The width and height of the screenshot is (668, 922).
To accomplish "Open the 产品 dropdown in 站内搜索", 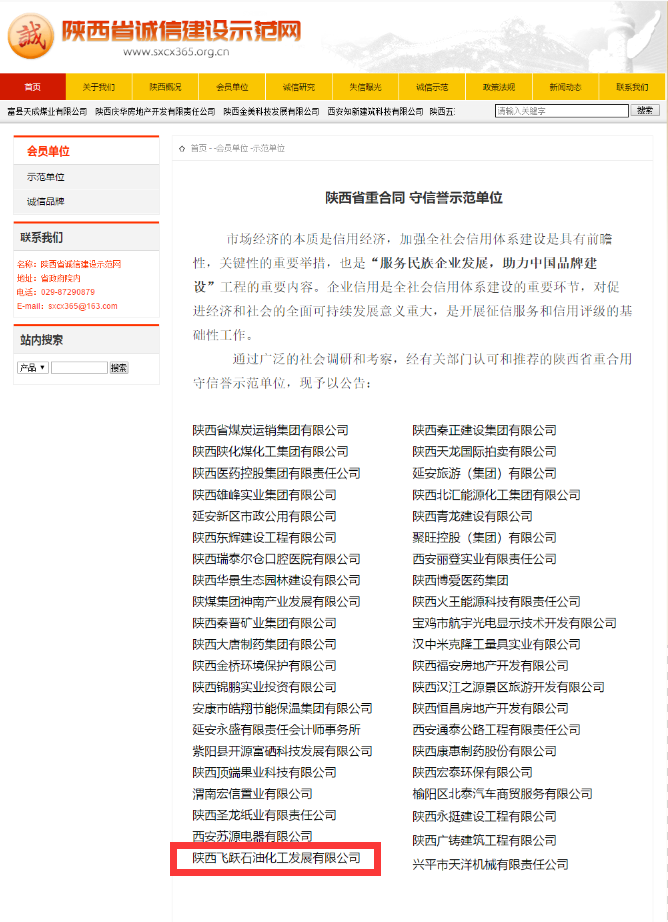I will tap(32, 368).
